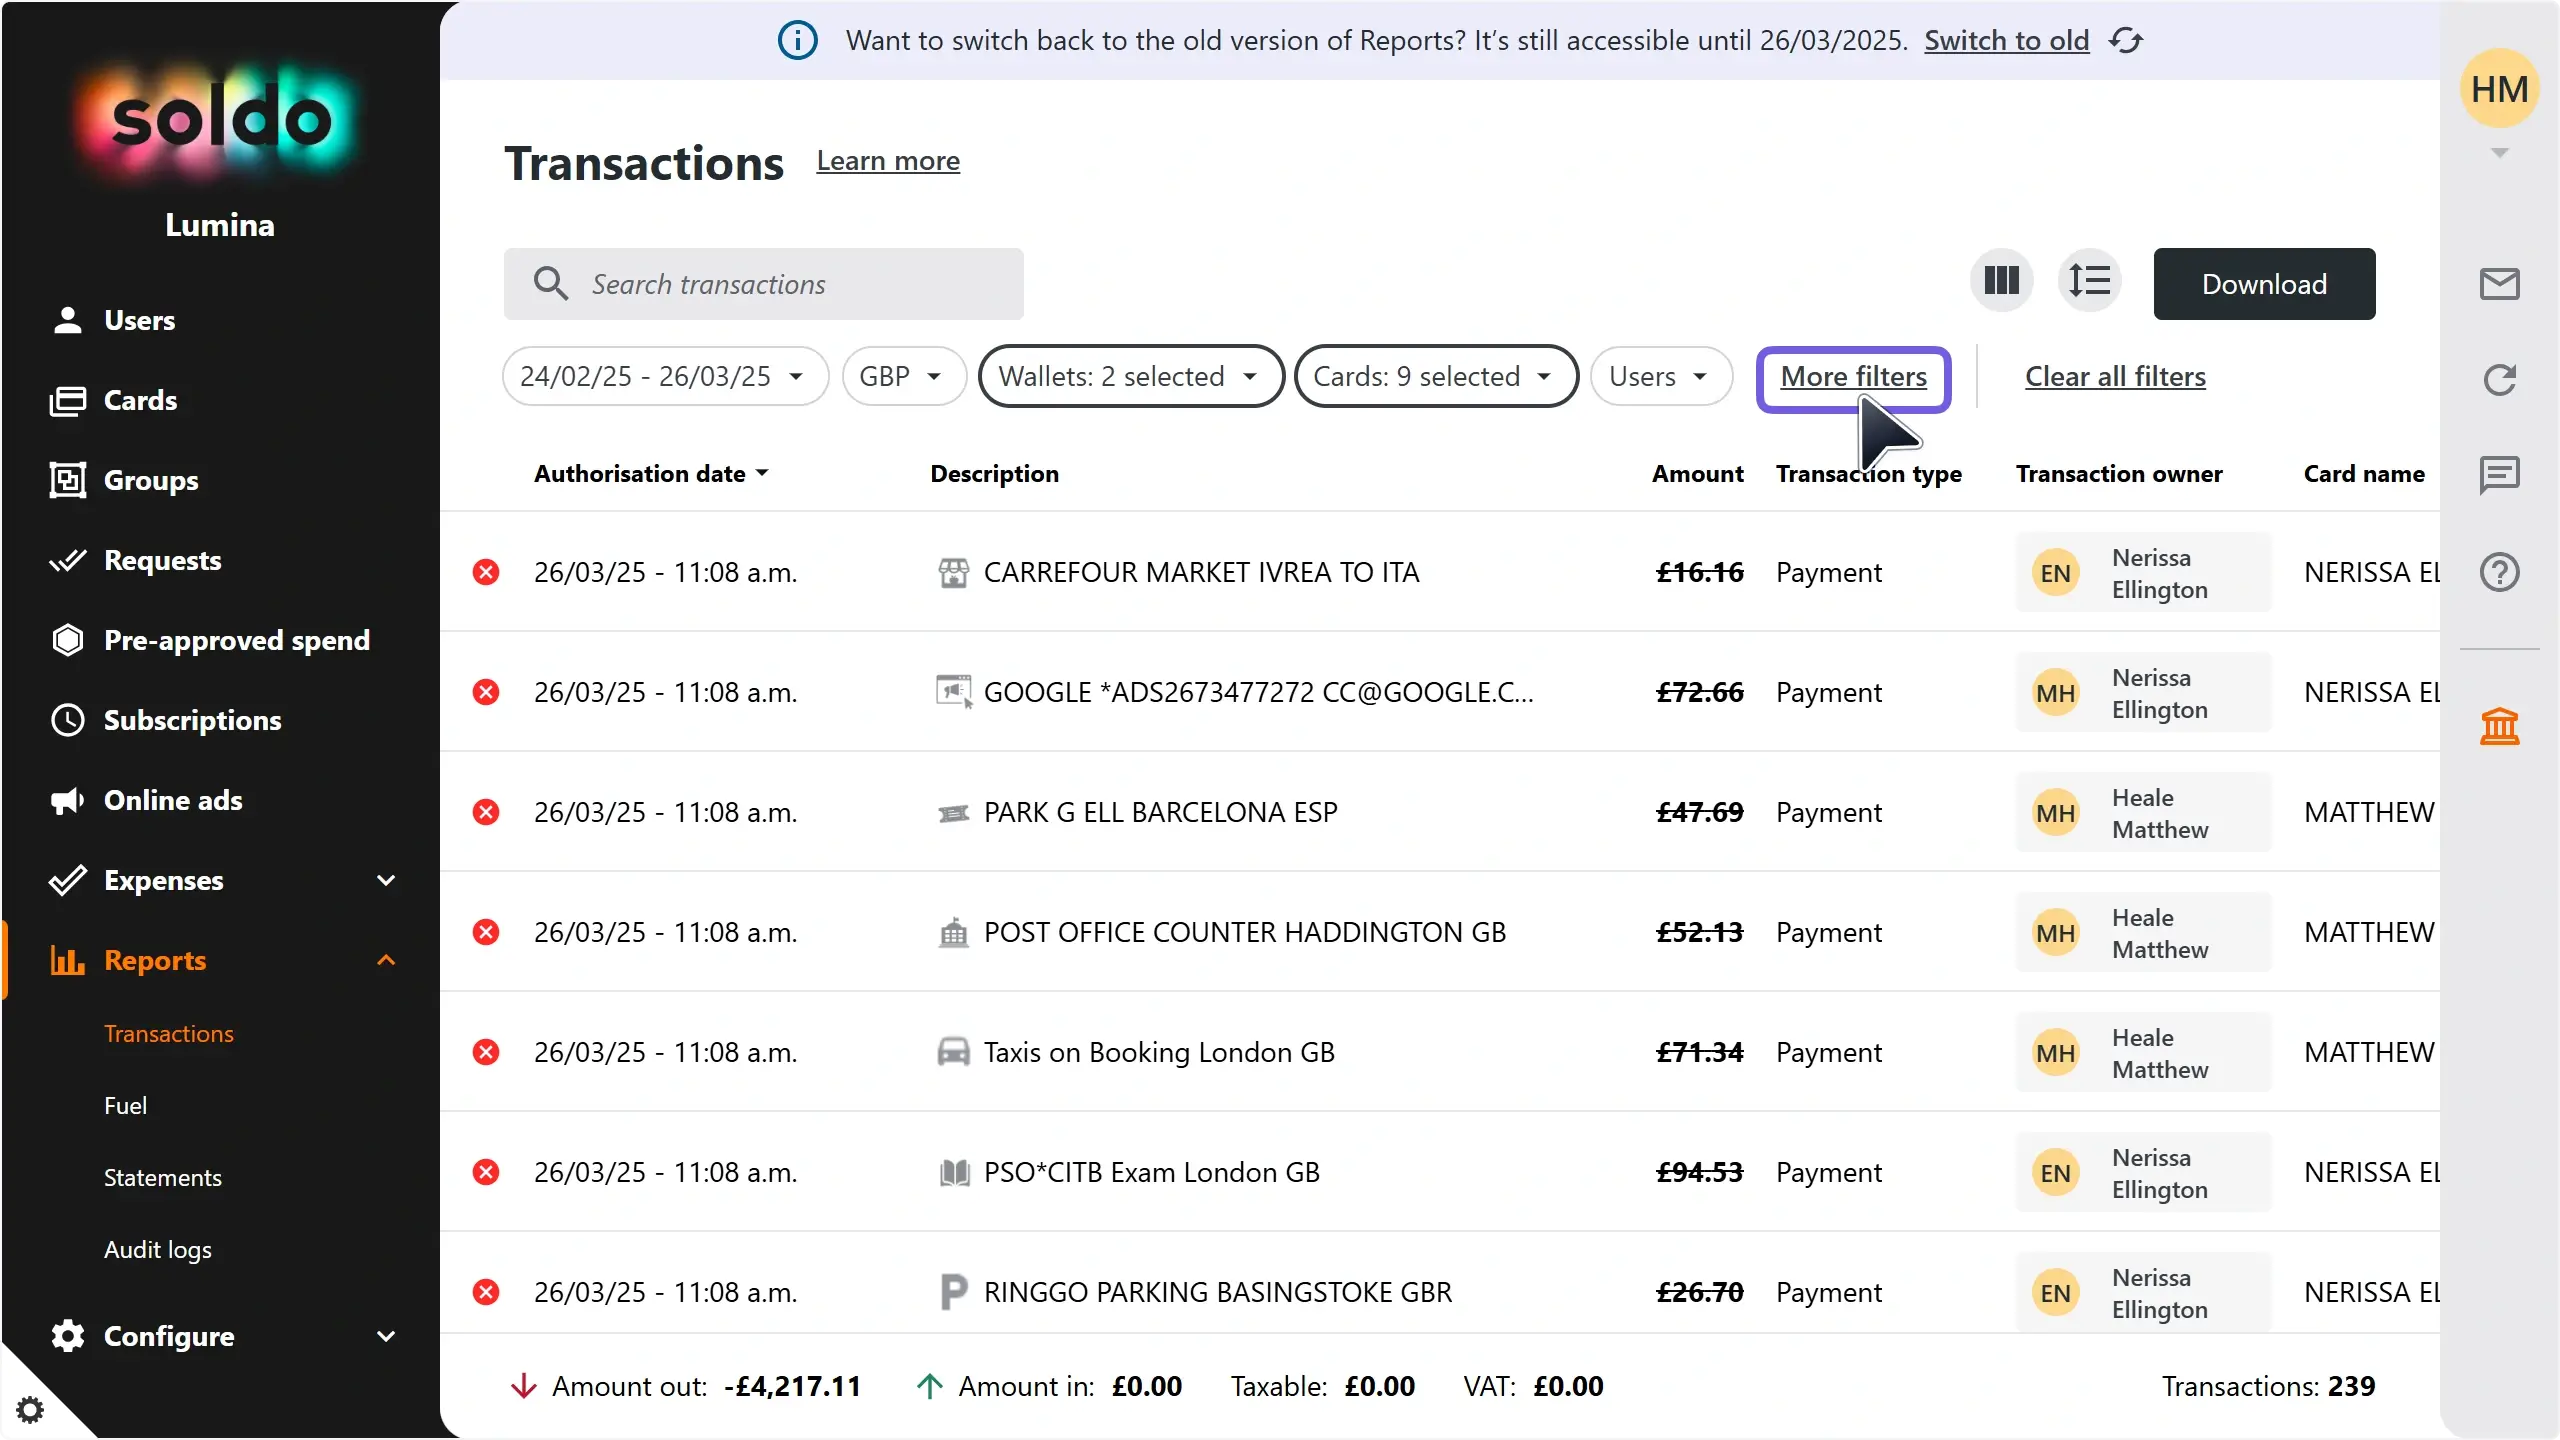Open the help question mark icon
Viewport: 2560px width, 1440px height.
pos(2500,571)
